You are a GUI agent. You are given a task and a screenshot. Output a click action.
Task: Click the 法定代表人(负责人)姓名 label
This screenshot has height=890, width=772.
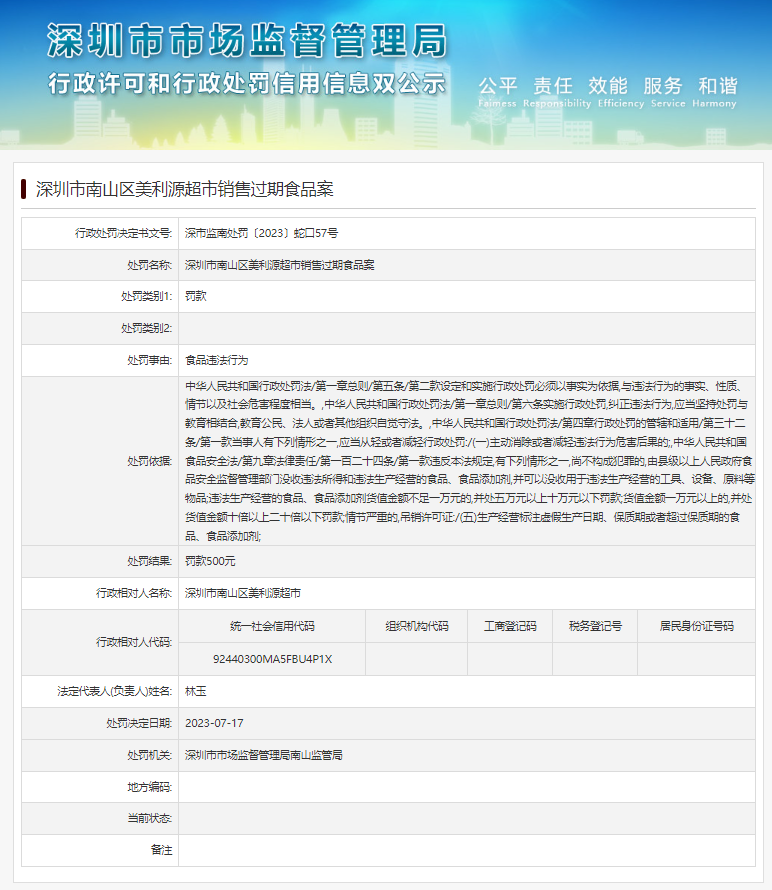coord(114,691)
